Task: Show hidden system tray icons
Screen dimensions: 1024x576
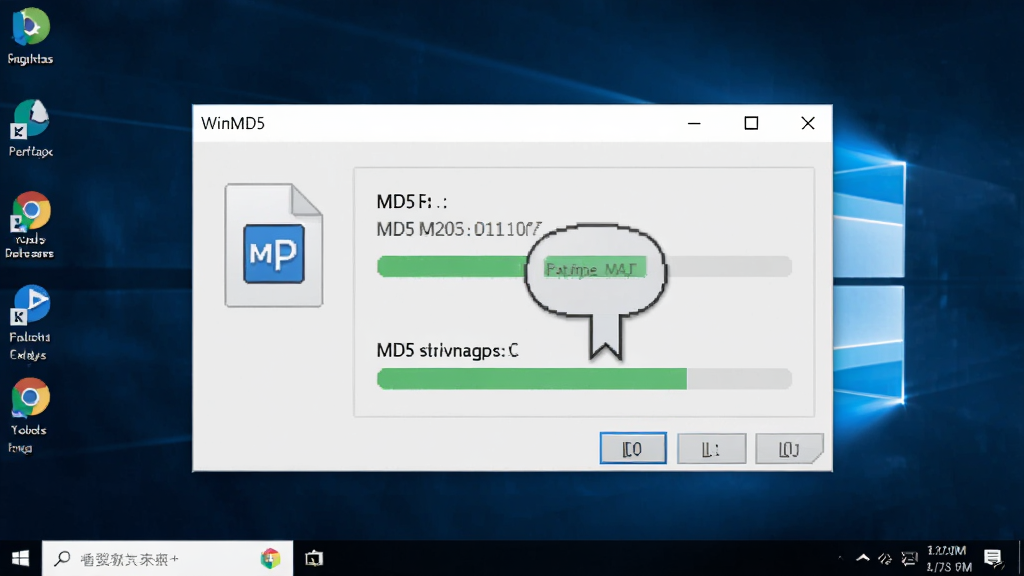Action: (863, 558)
